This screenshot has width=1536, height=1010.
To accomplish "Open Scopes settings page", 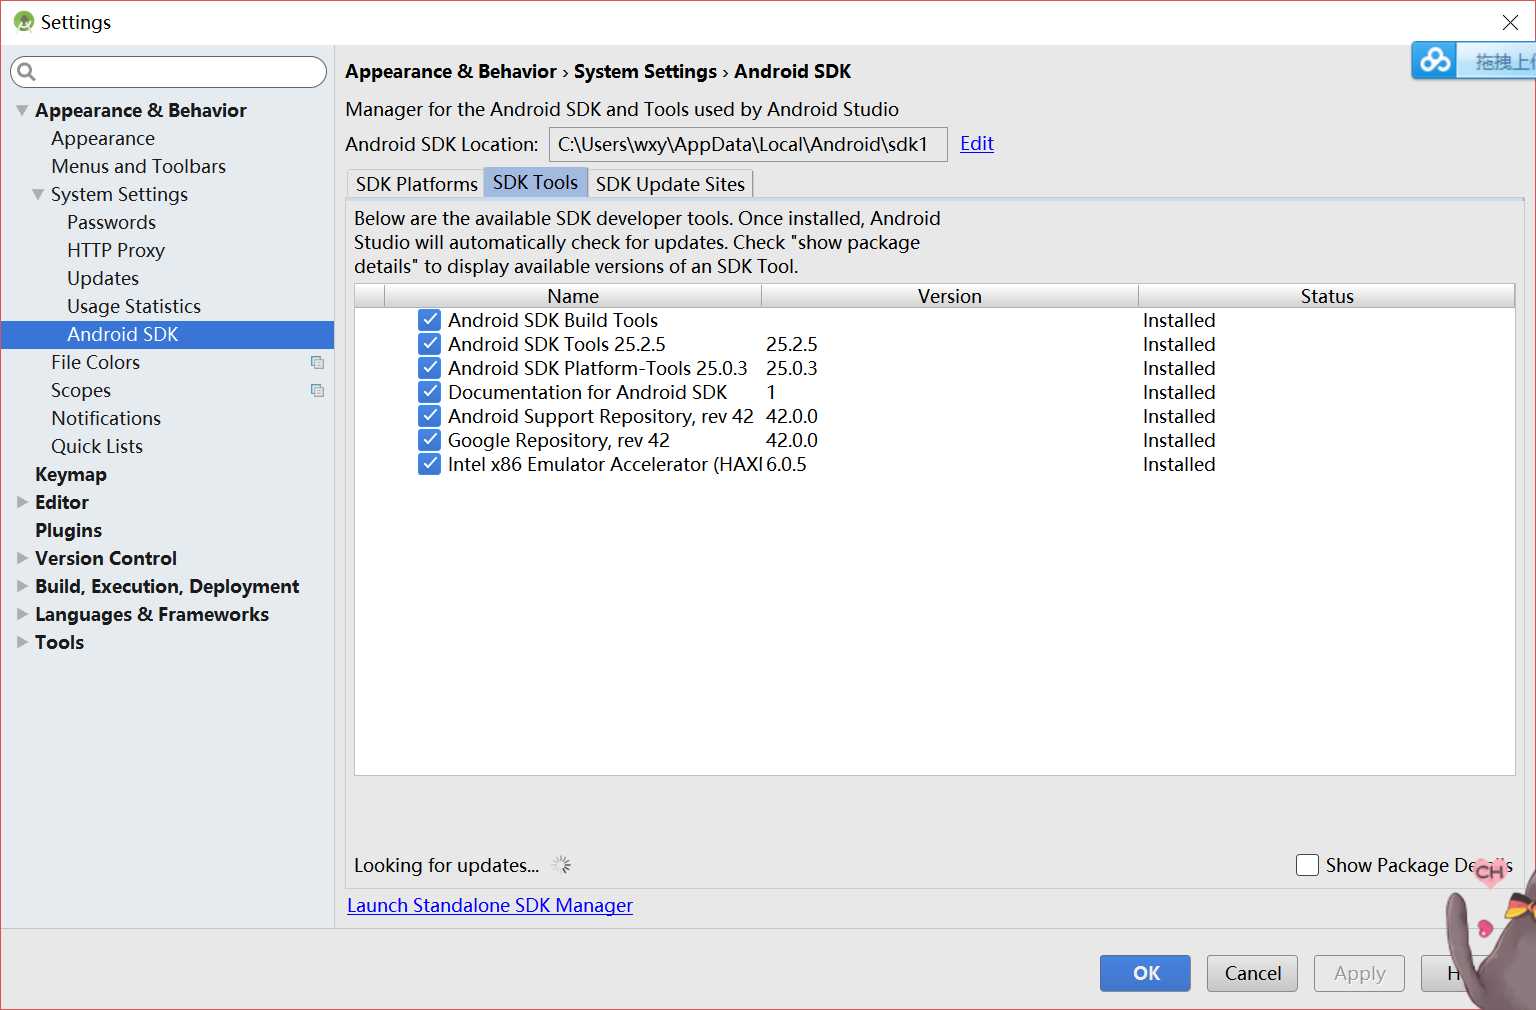I will point(81,390).
